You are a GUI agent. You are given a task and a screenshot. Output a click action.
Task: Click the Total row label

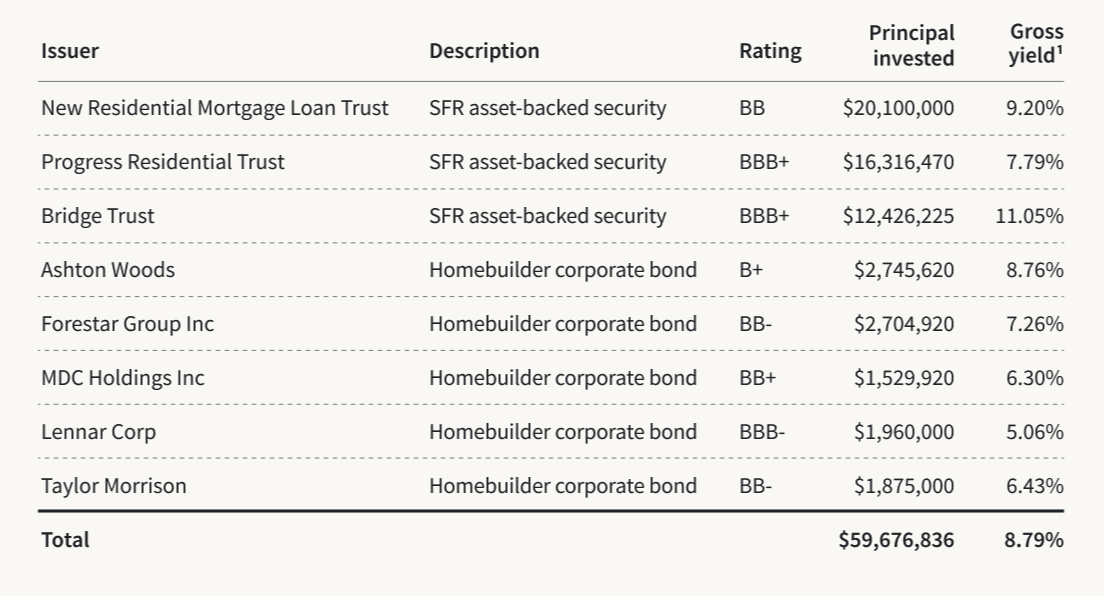pos(65,540)
